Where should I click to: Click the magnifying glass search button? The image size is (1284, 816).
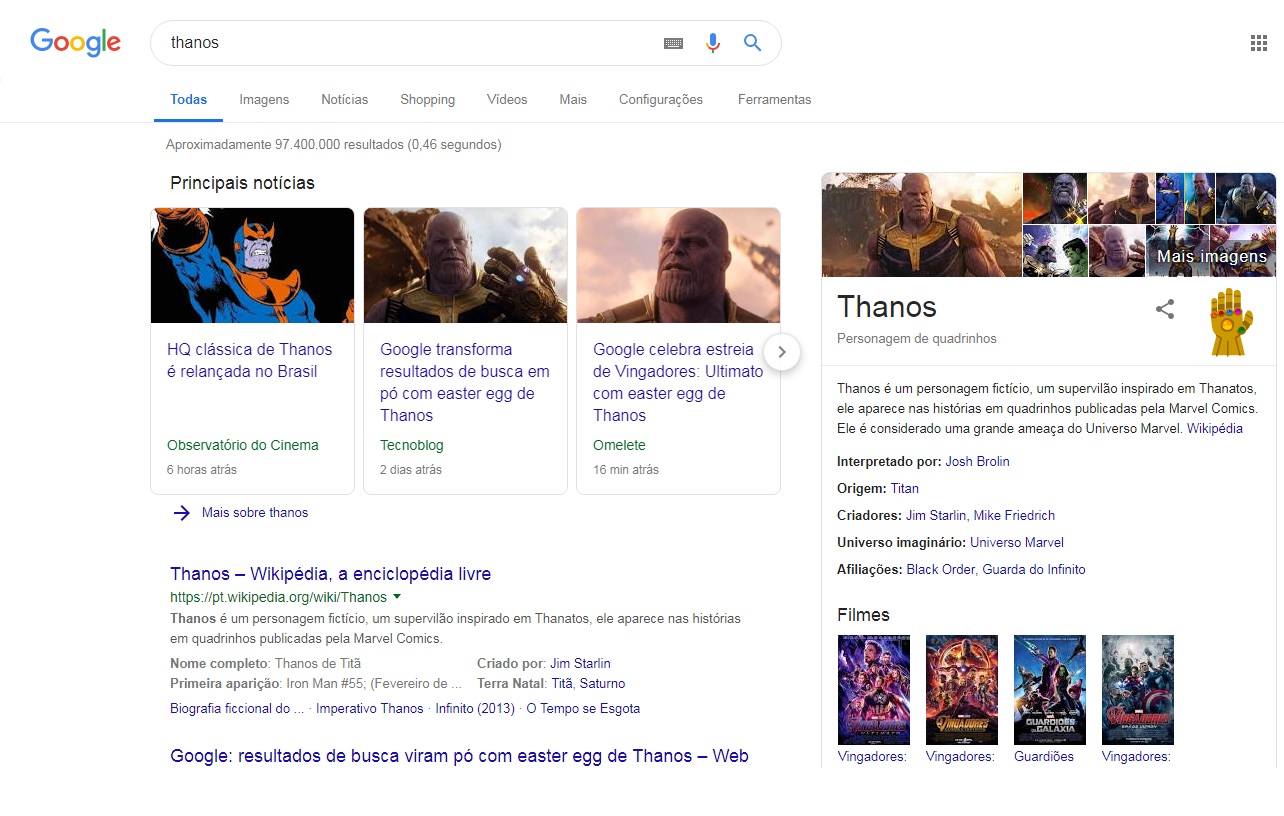(753, 42)
